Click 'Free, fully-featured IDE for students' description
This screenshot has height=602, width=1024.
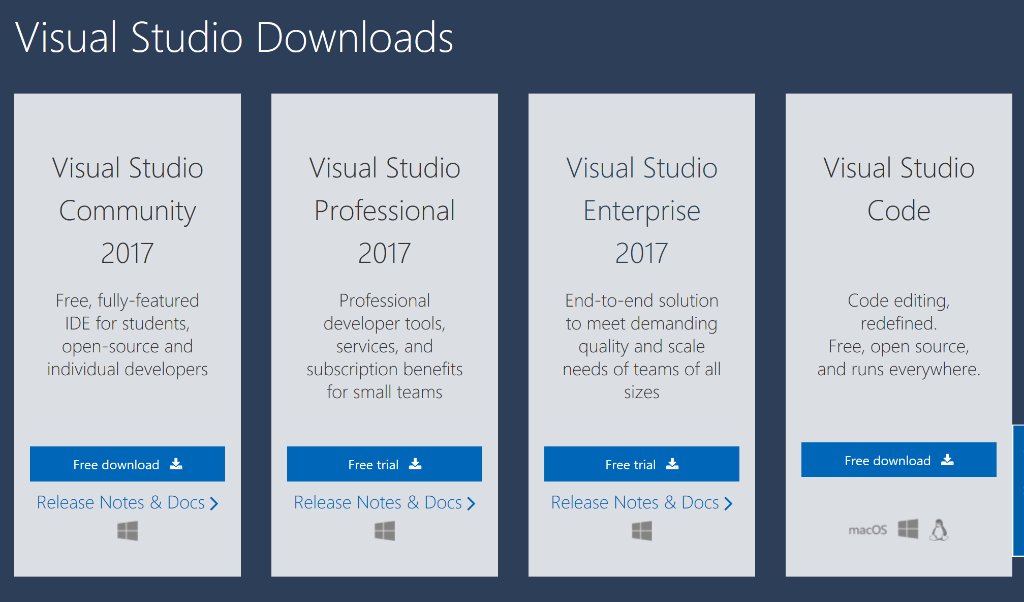pyautogui.click(x=127, y=335)
